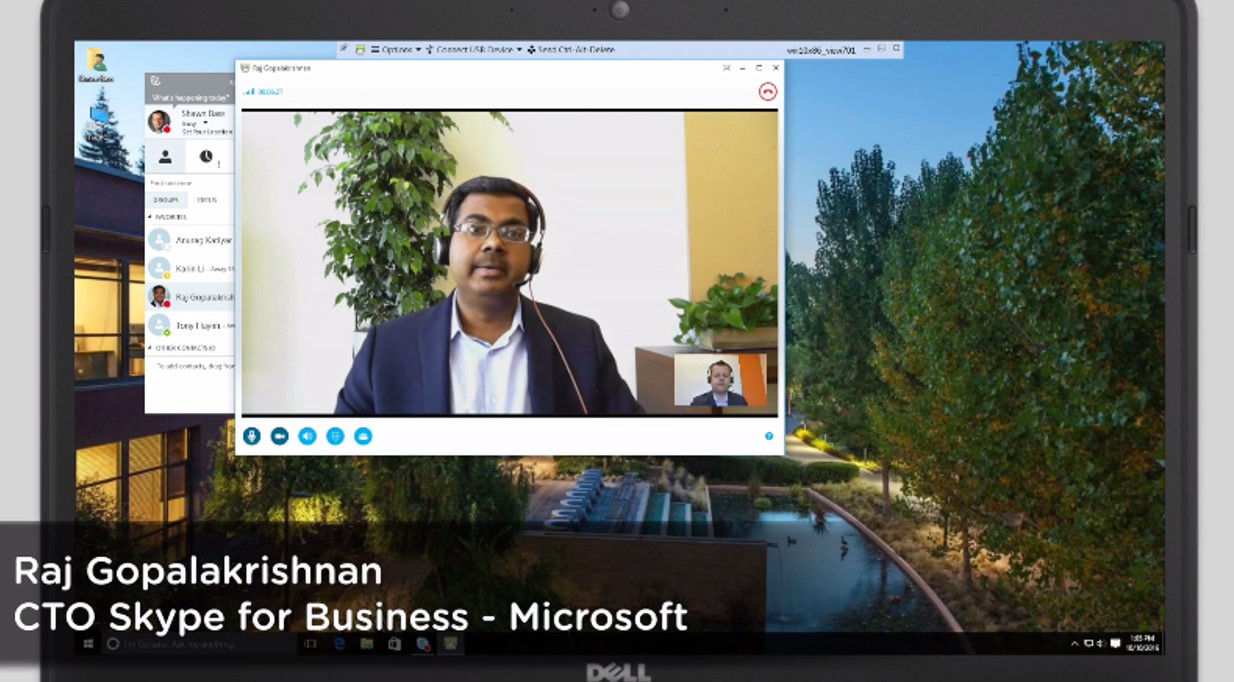Click Skype for Business taskbar icon

(x=423, y=644)
